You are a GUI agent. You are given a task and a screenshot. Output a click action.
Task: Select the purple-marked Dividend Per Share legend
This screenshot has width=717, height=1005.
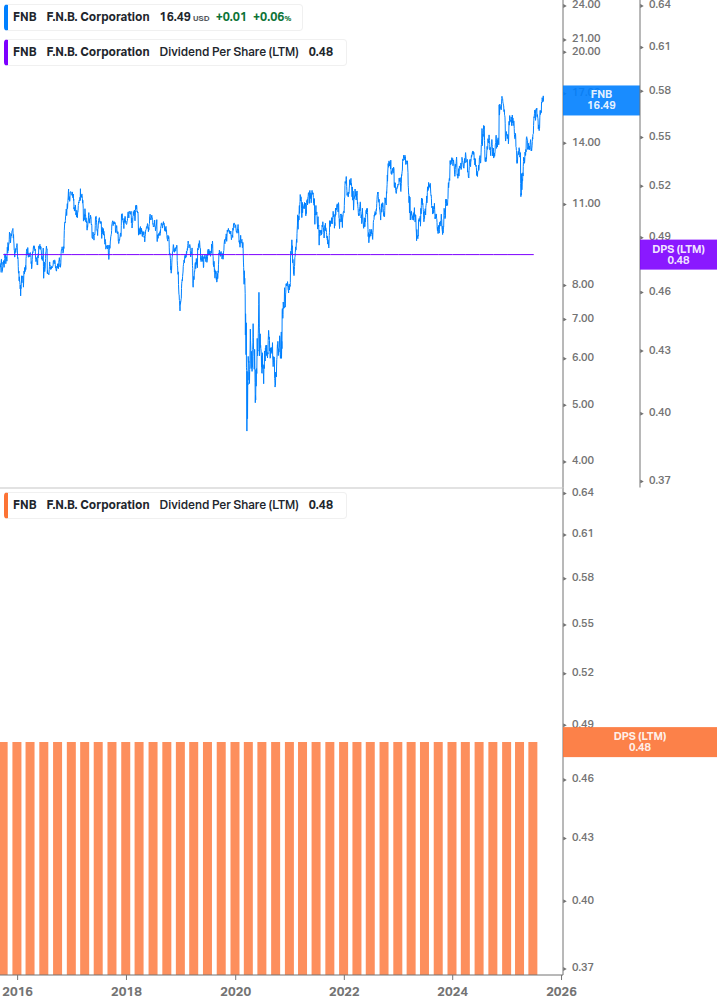click(175, 52)
